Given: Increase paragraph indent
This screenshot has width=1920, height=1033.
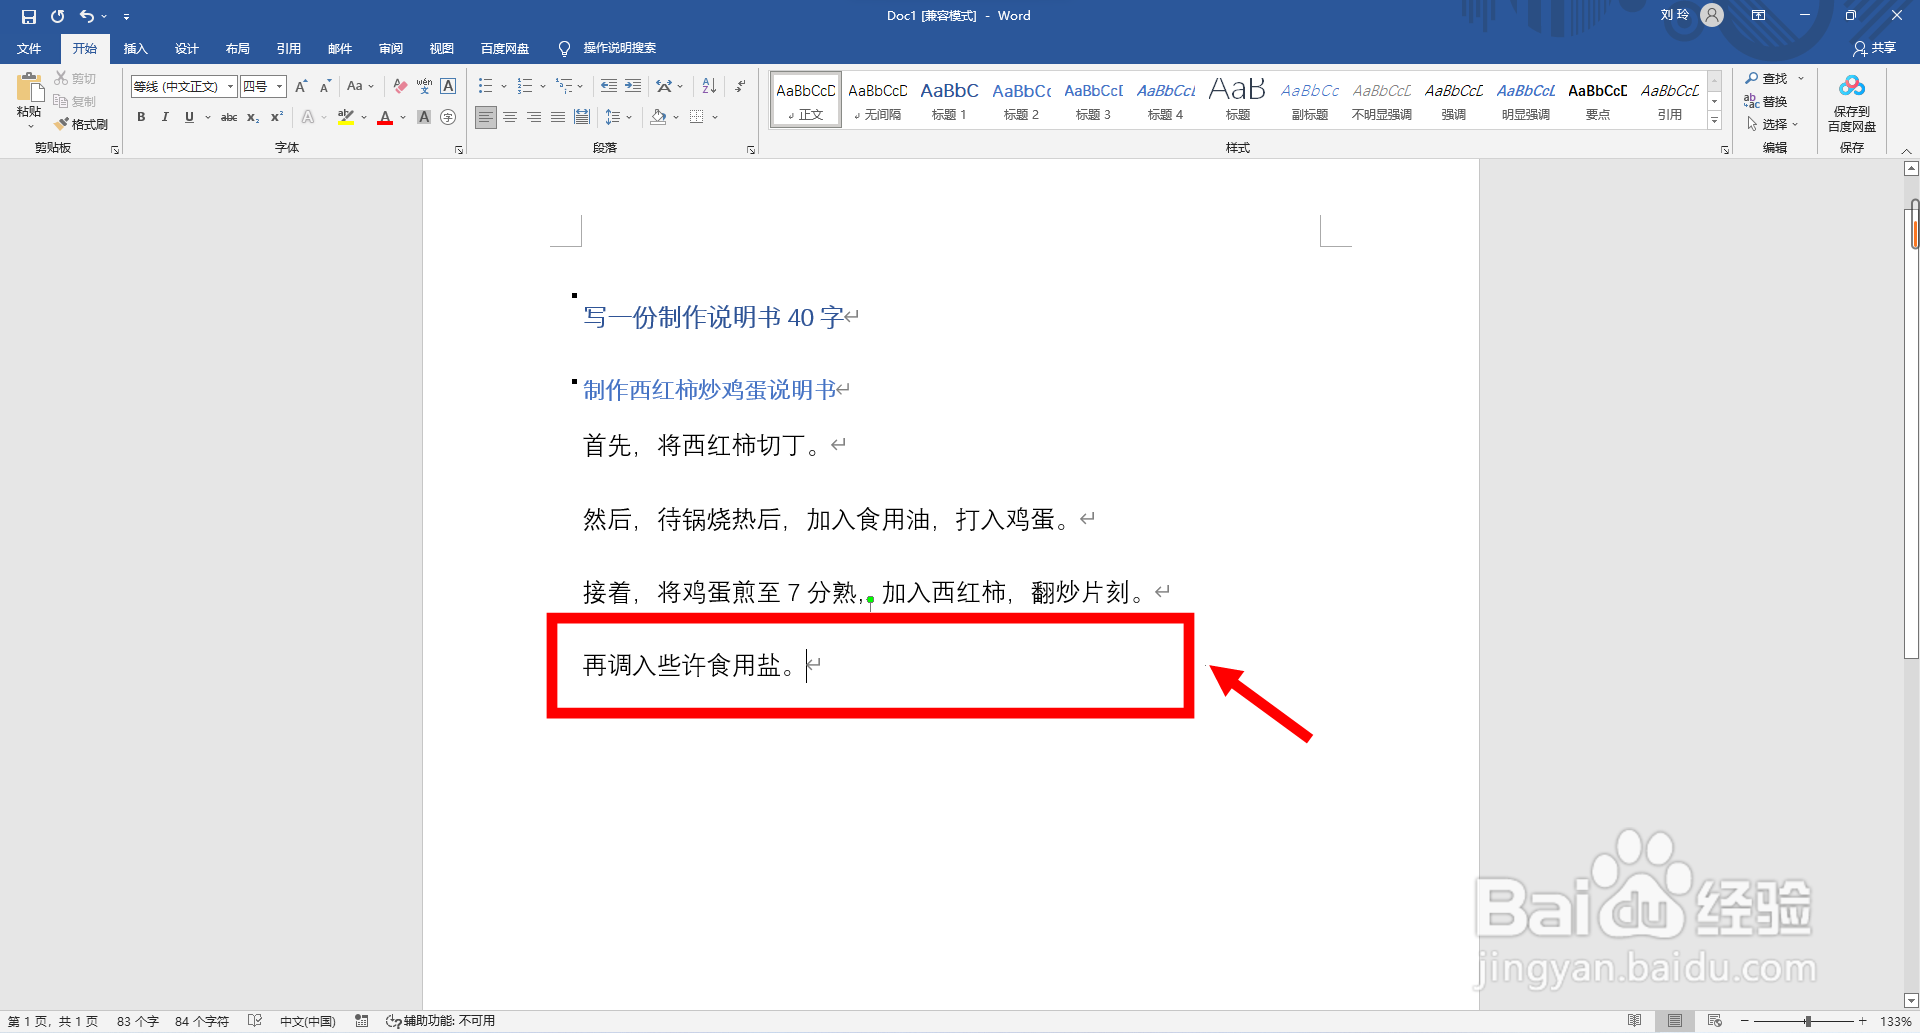Looking at the screenshot, I should (x=633, y=86).
